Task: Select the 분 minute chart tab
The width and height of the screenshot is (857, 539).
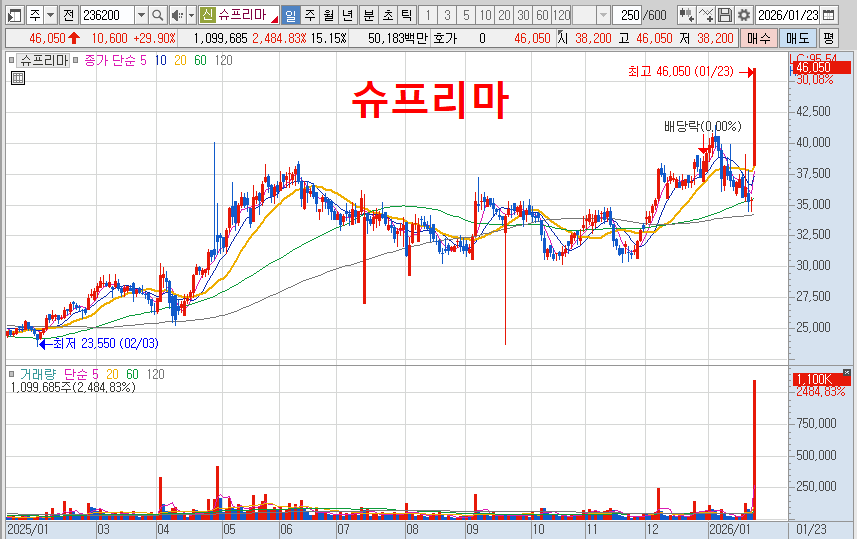Action: (x=369, y=15)
